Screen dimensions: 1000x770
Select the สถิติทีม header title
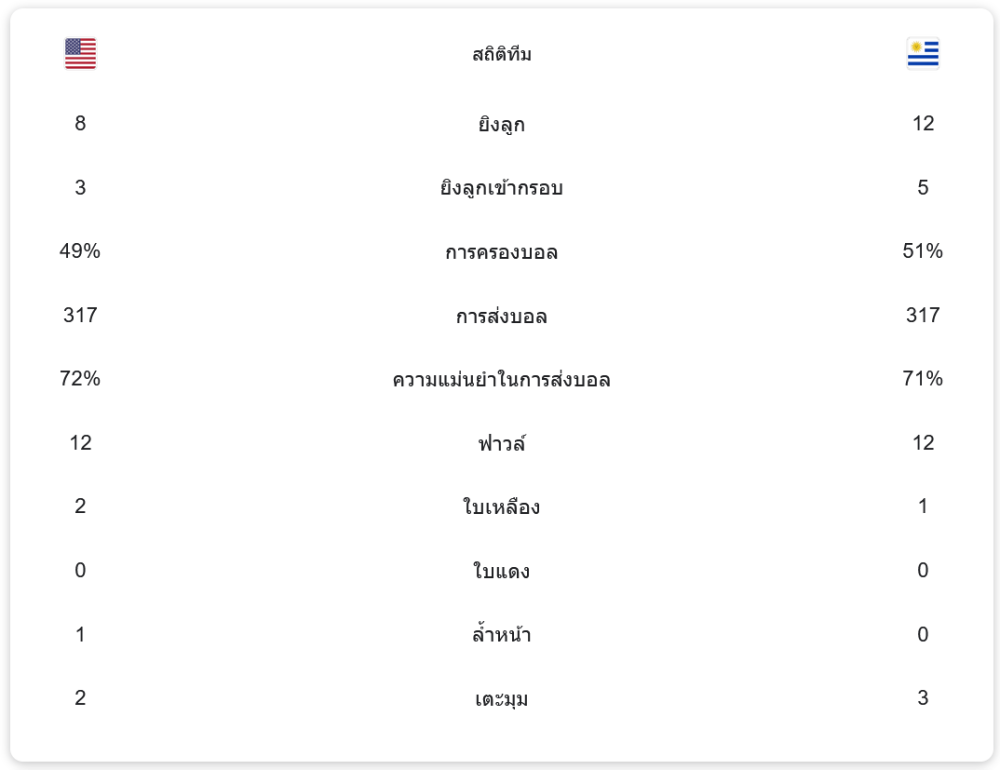(501, 55)
